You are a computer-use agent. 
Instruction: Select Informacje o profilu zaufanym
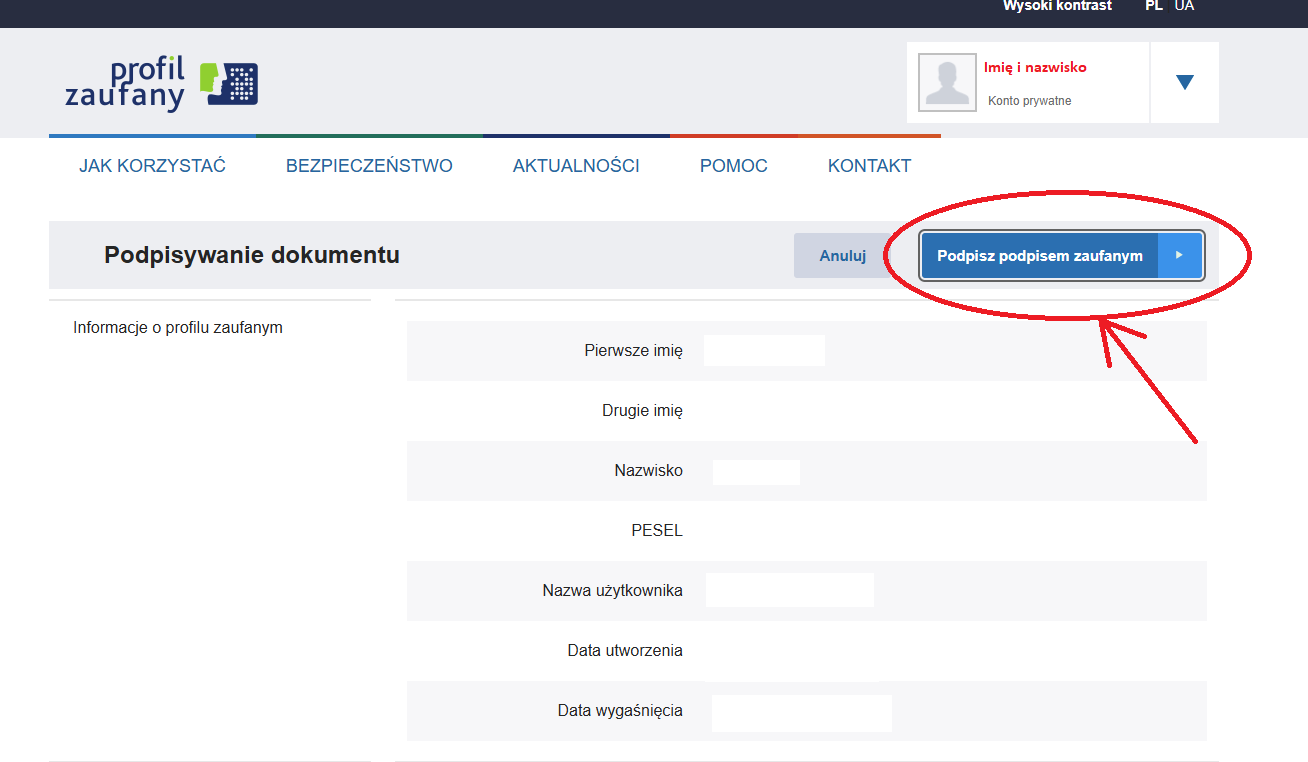tap(178, 327)
